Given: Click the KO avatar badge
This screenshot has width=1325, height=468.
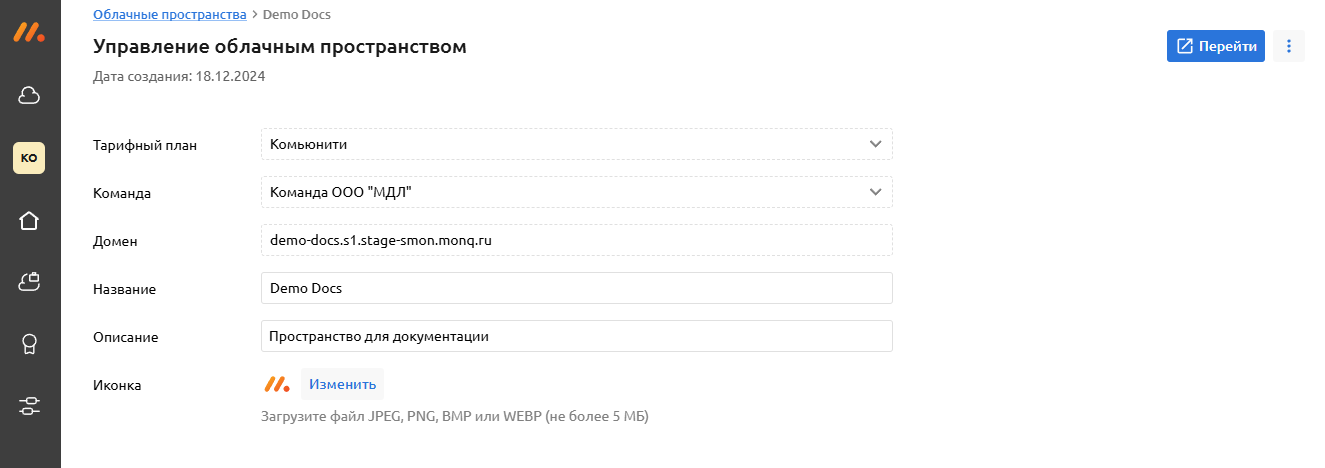Looking at the screenshot, I should click(29, 158).
